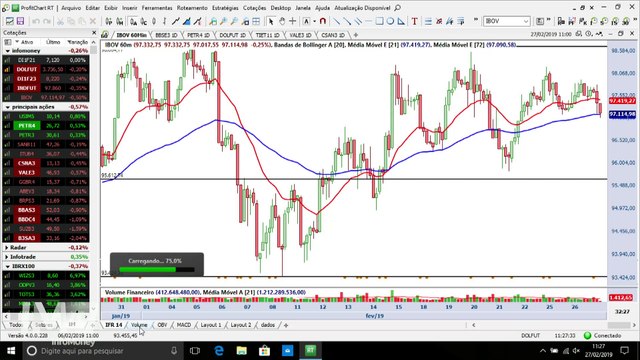
Task: Toggle the red magnet snap tool
Action: 322,21
